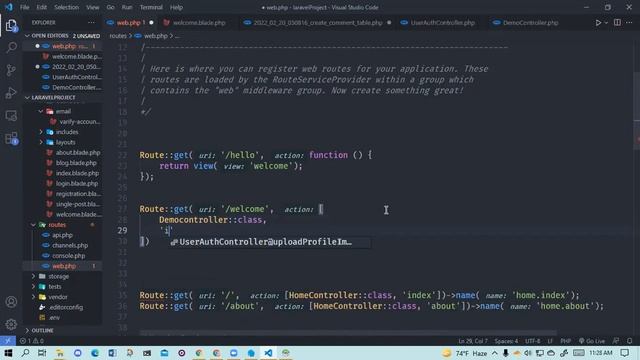Open Windows taskbar search
This screenshot has height=360, width=640.
point(25,353)
